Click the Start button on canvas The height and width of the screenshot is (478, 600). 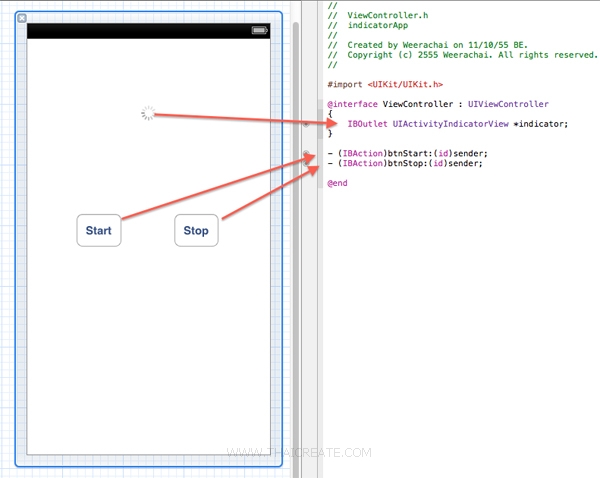99,230
